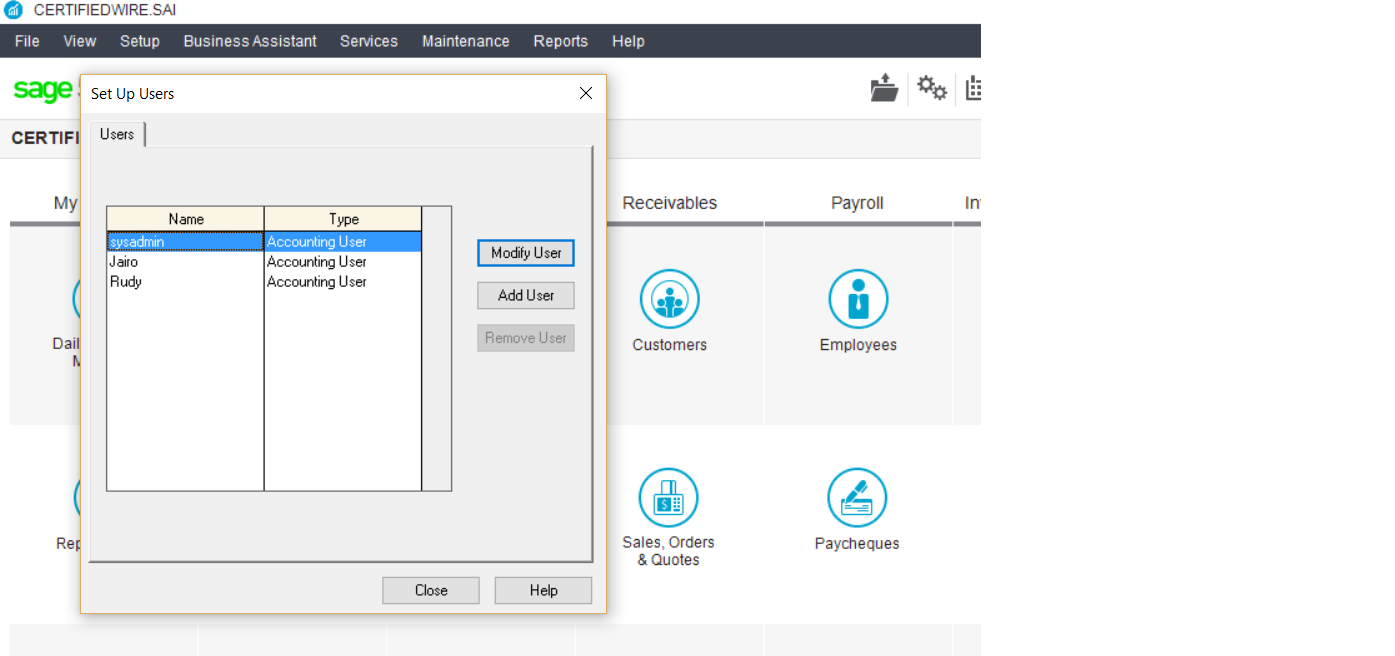This screenshot has height=656, width=1395.
Task: Click the open company folder toolbar icon
Action: [884, 88]
